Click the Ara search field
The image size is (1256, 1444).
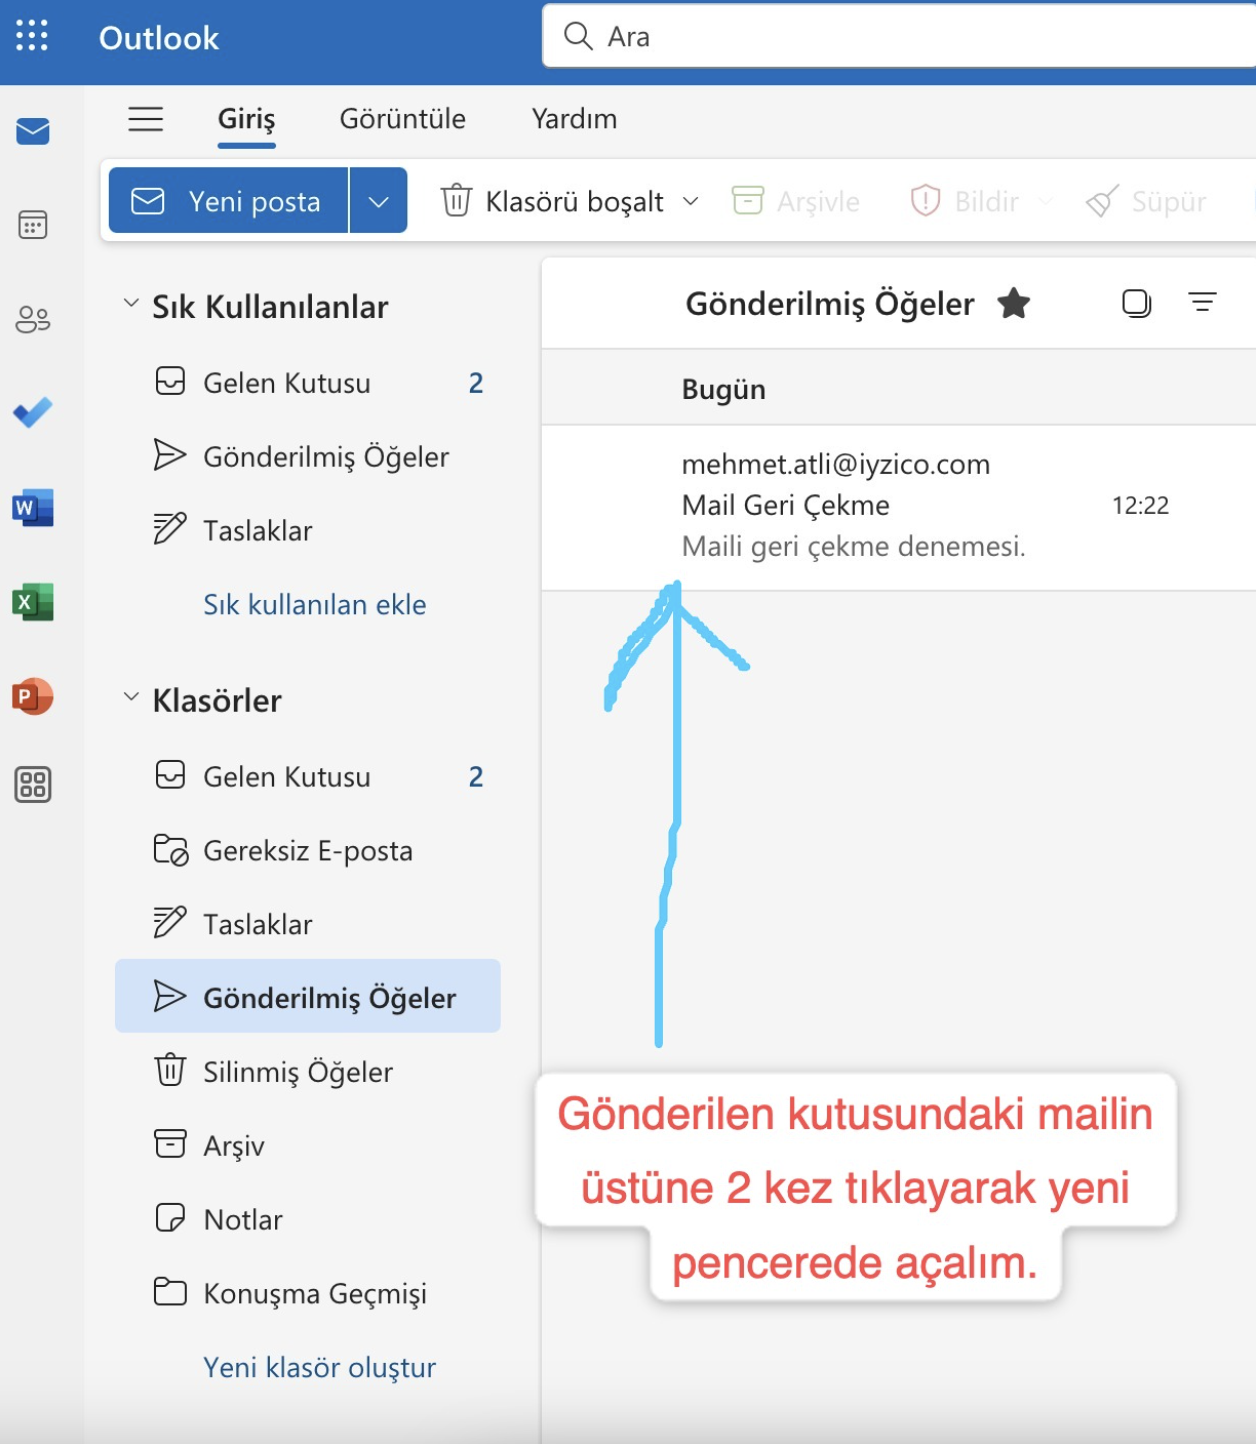tap(900, 37)
